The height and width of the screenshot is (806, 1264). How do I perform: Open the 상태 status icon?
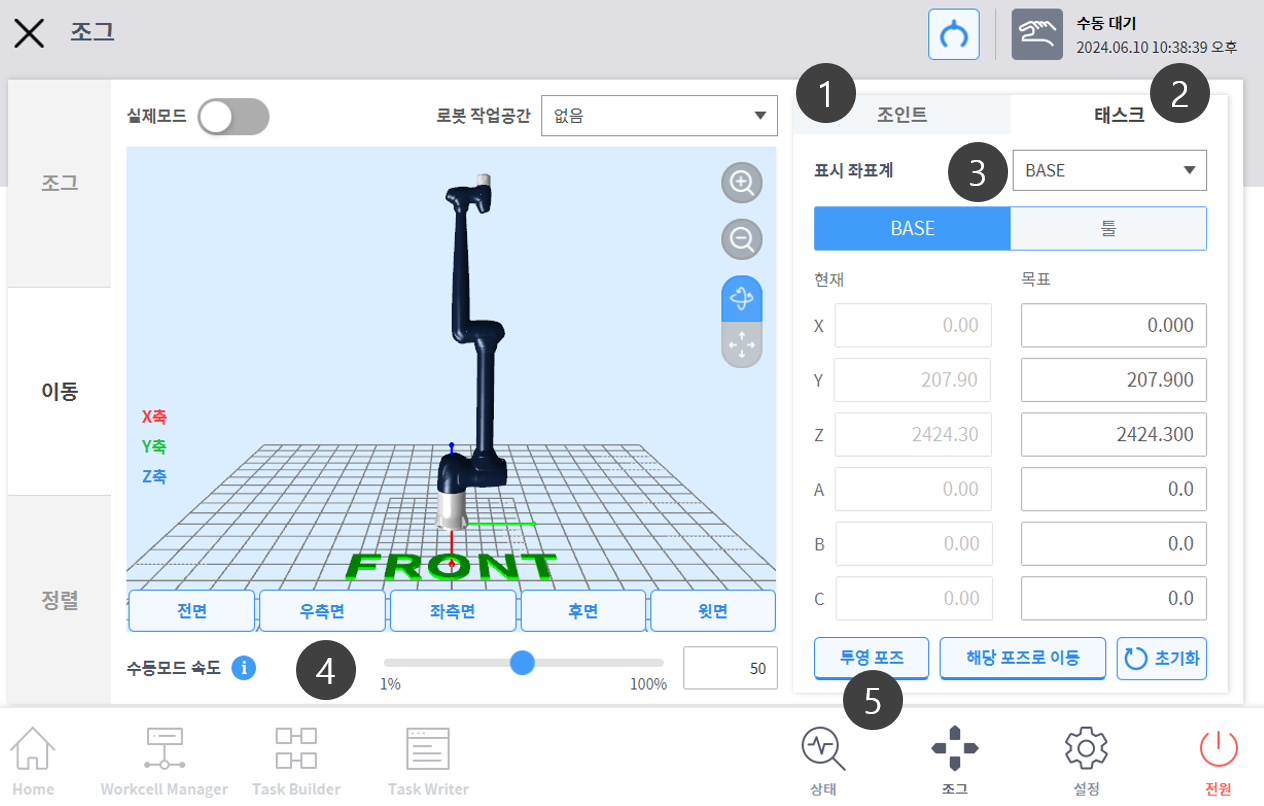tap(823, 761)
